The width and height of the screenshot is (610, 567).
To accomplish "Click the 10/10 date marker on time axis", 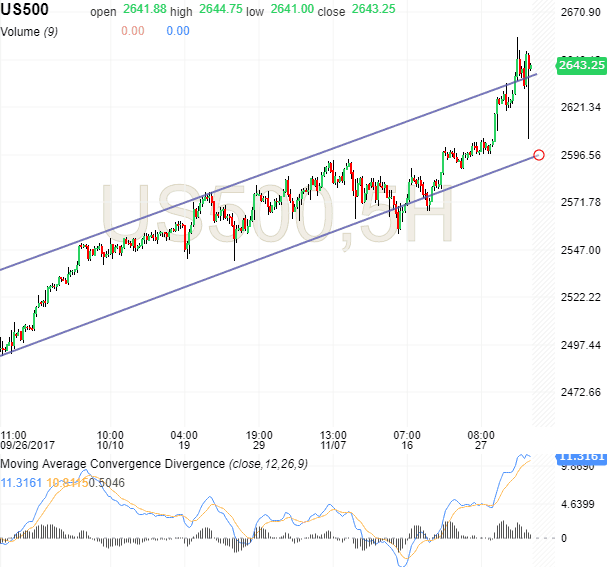I will click(110, 447).
